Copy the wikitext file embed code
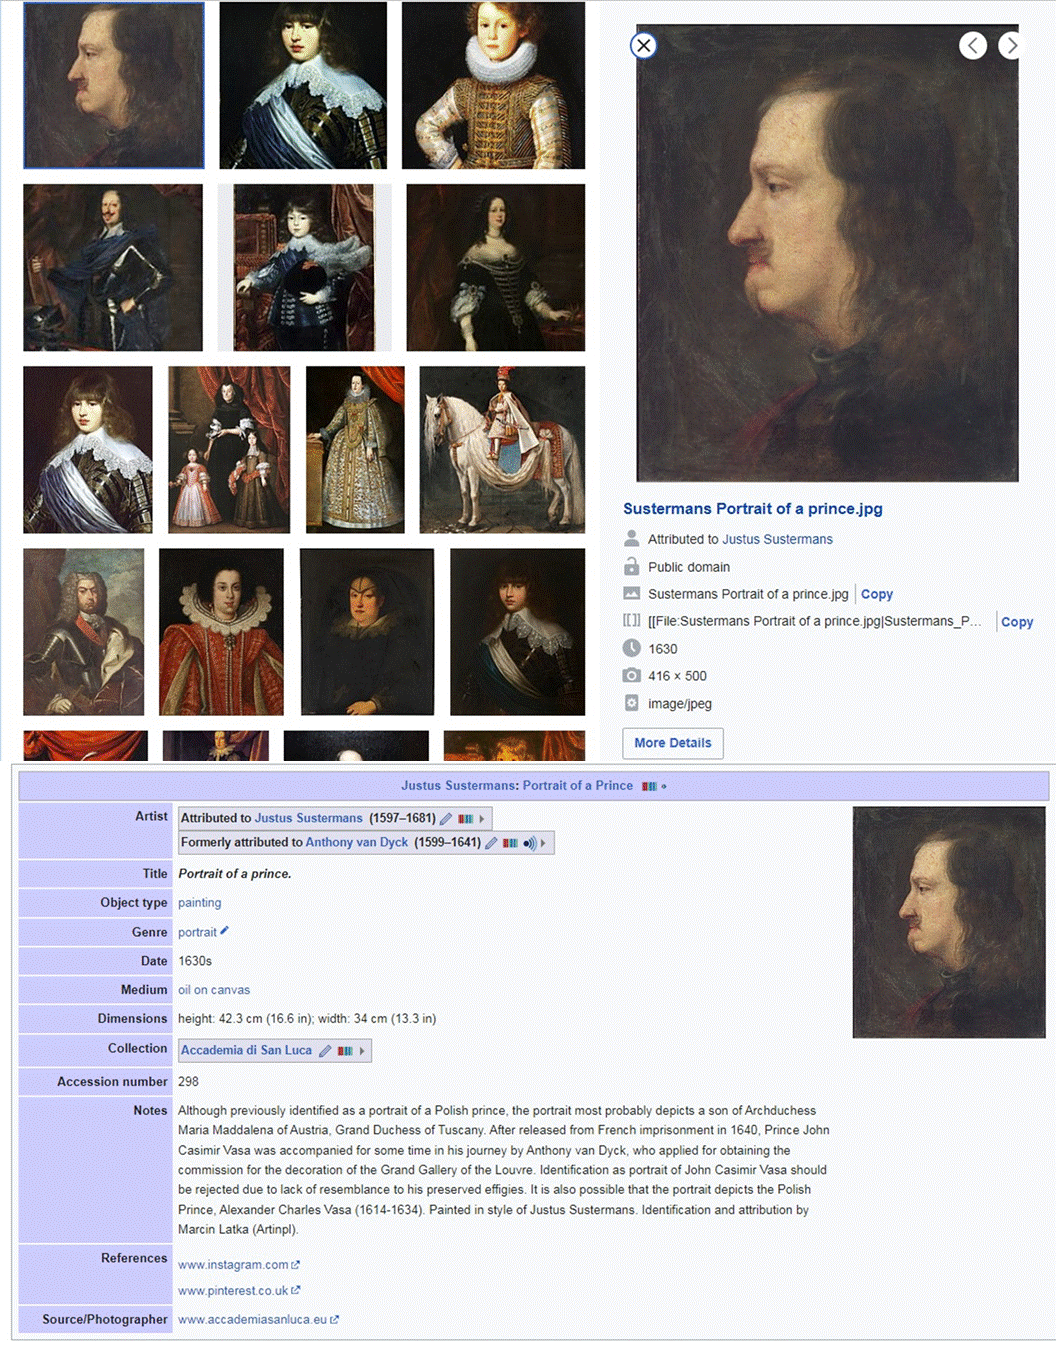1056x1345 pixels. pos(1017,622)
